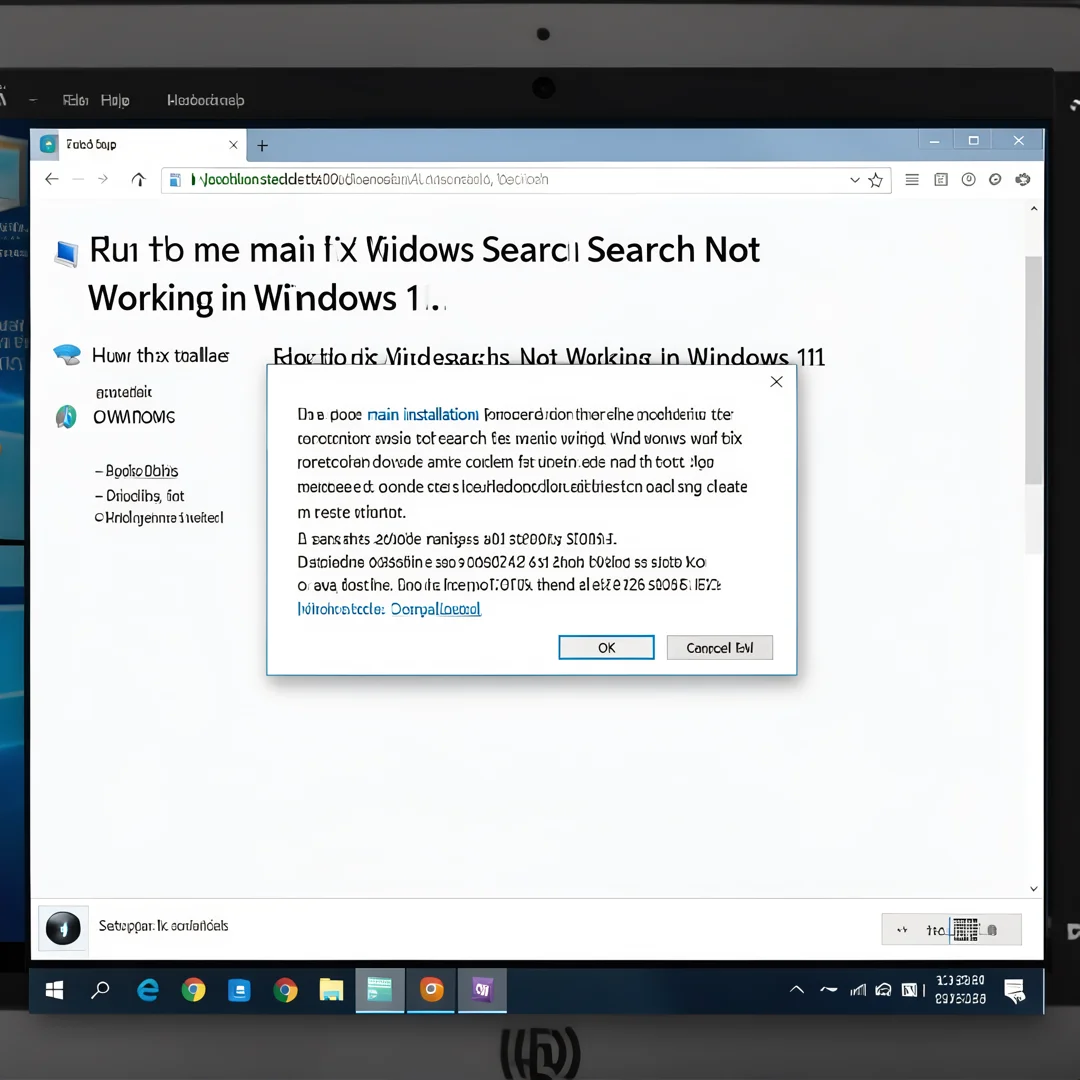Click the reading list icon in browser toolbar
The image size is (1080, 1080).
(941, 180)
